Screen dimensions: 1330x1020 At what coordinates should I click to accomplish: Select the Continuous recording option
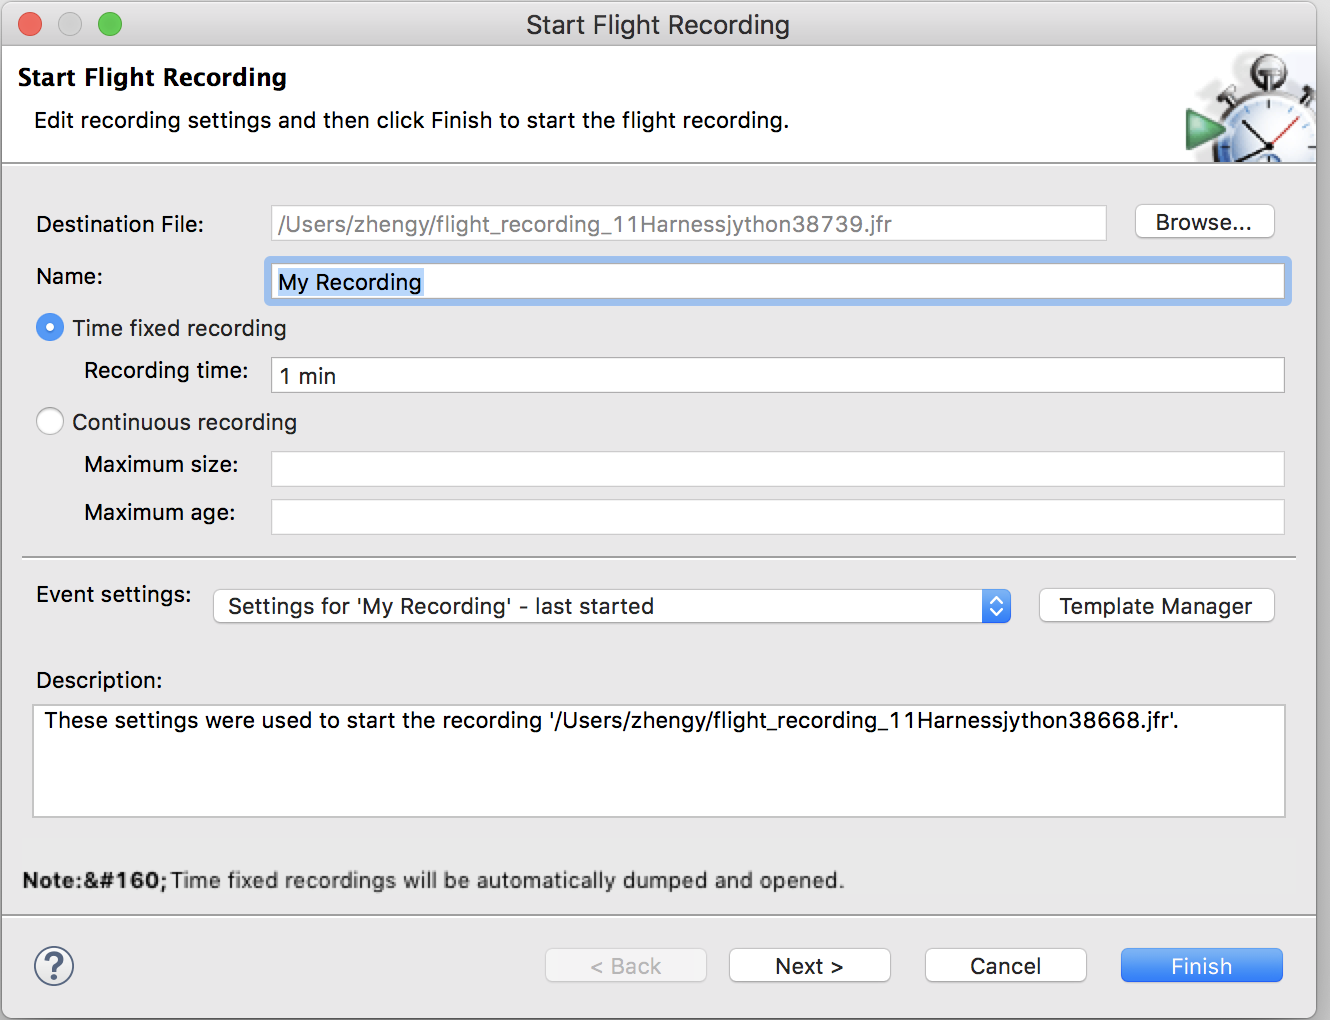coord(50,422)
